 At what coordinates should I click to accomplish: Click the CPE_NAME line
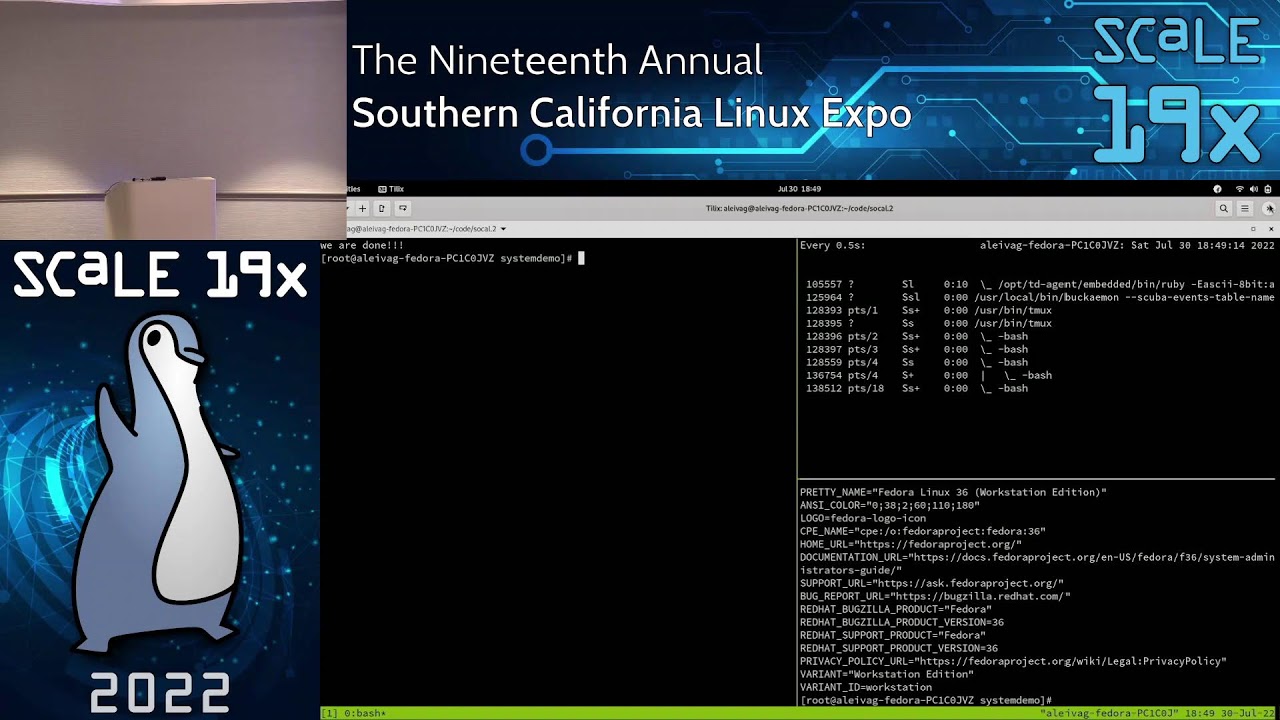(923, 531)
